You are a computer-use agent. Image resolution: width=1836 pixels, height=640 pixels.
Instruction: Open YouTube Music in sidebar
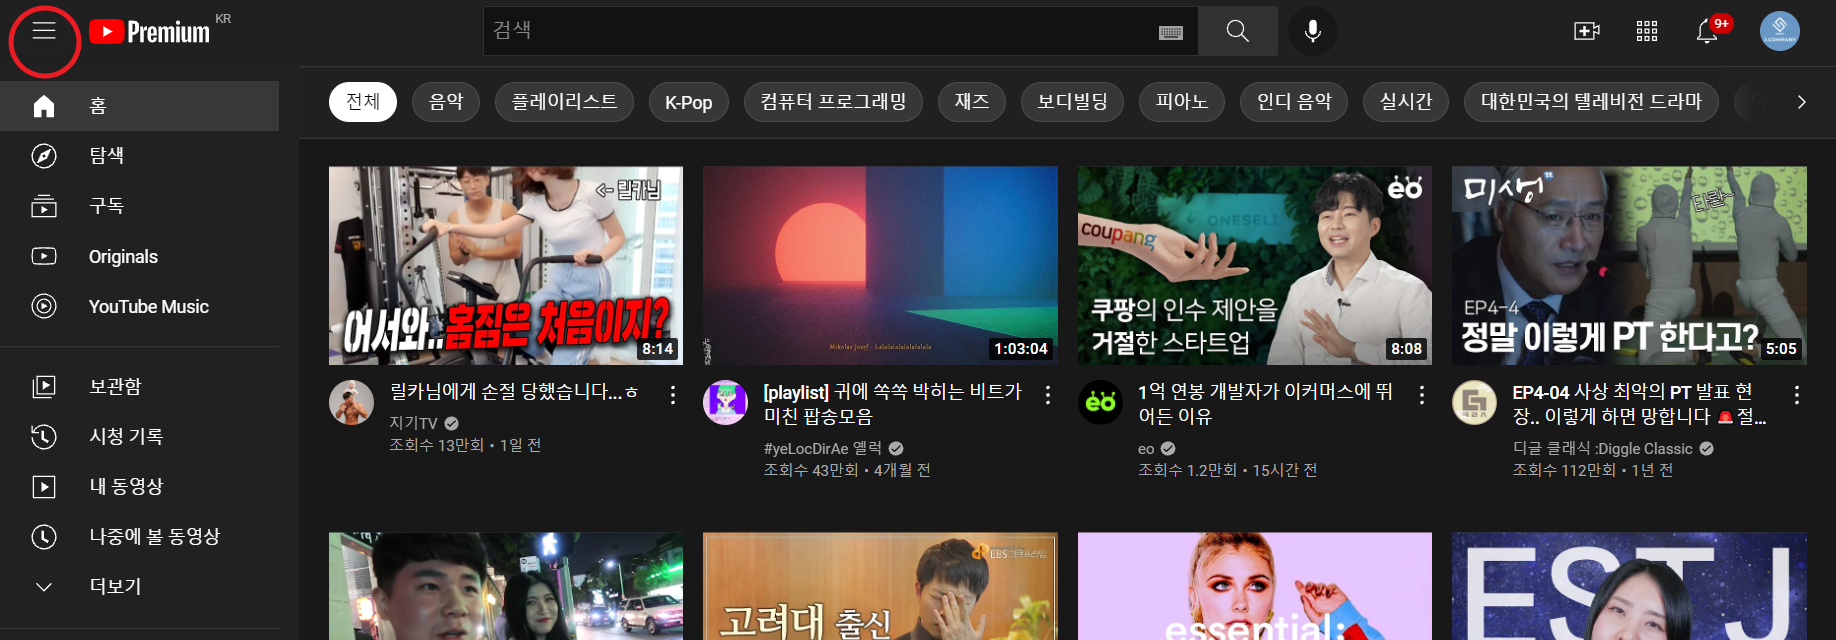140,306
